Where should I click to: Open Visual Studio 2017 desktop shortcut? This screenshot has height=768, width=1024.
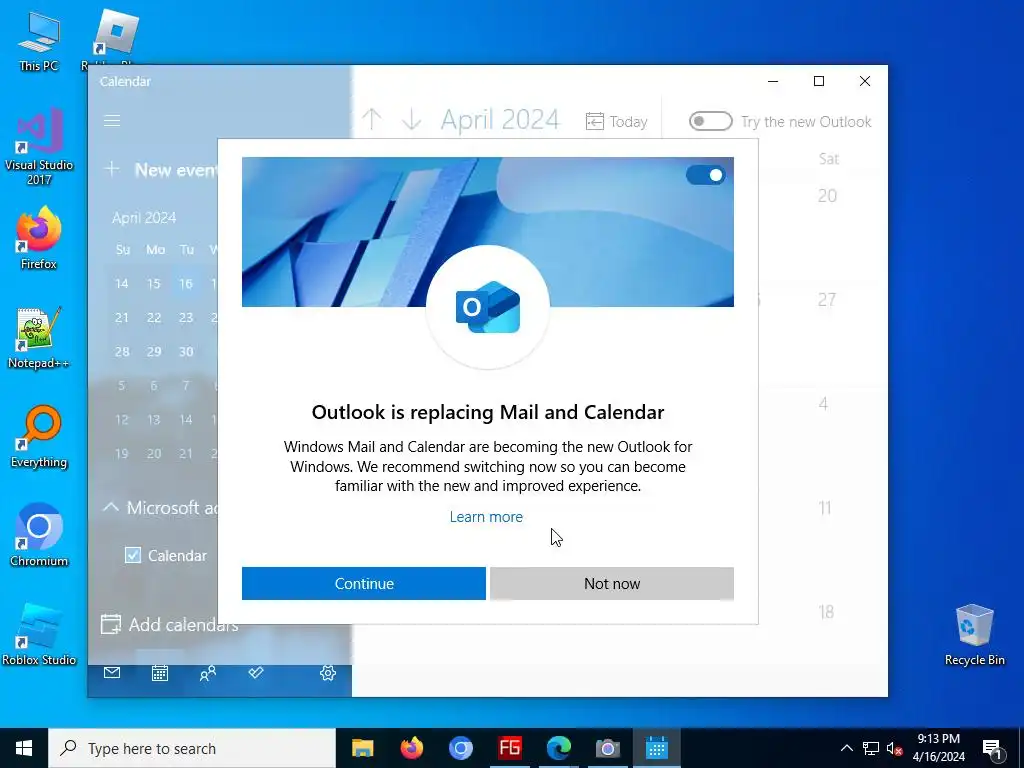coord(39,146)
